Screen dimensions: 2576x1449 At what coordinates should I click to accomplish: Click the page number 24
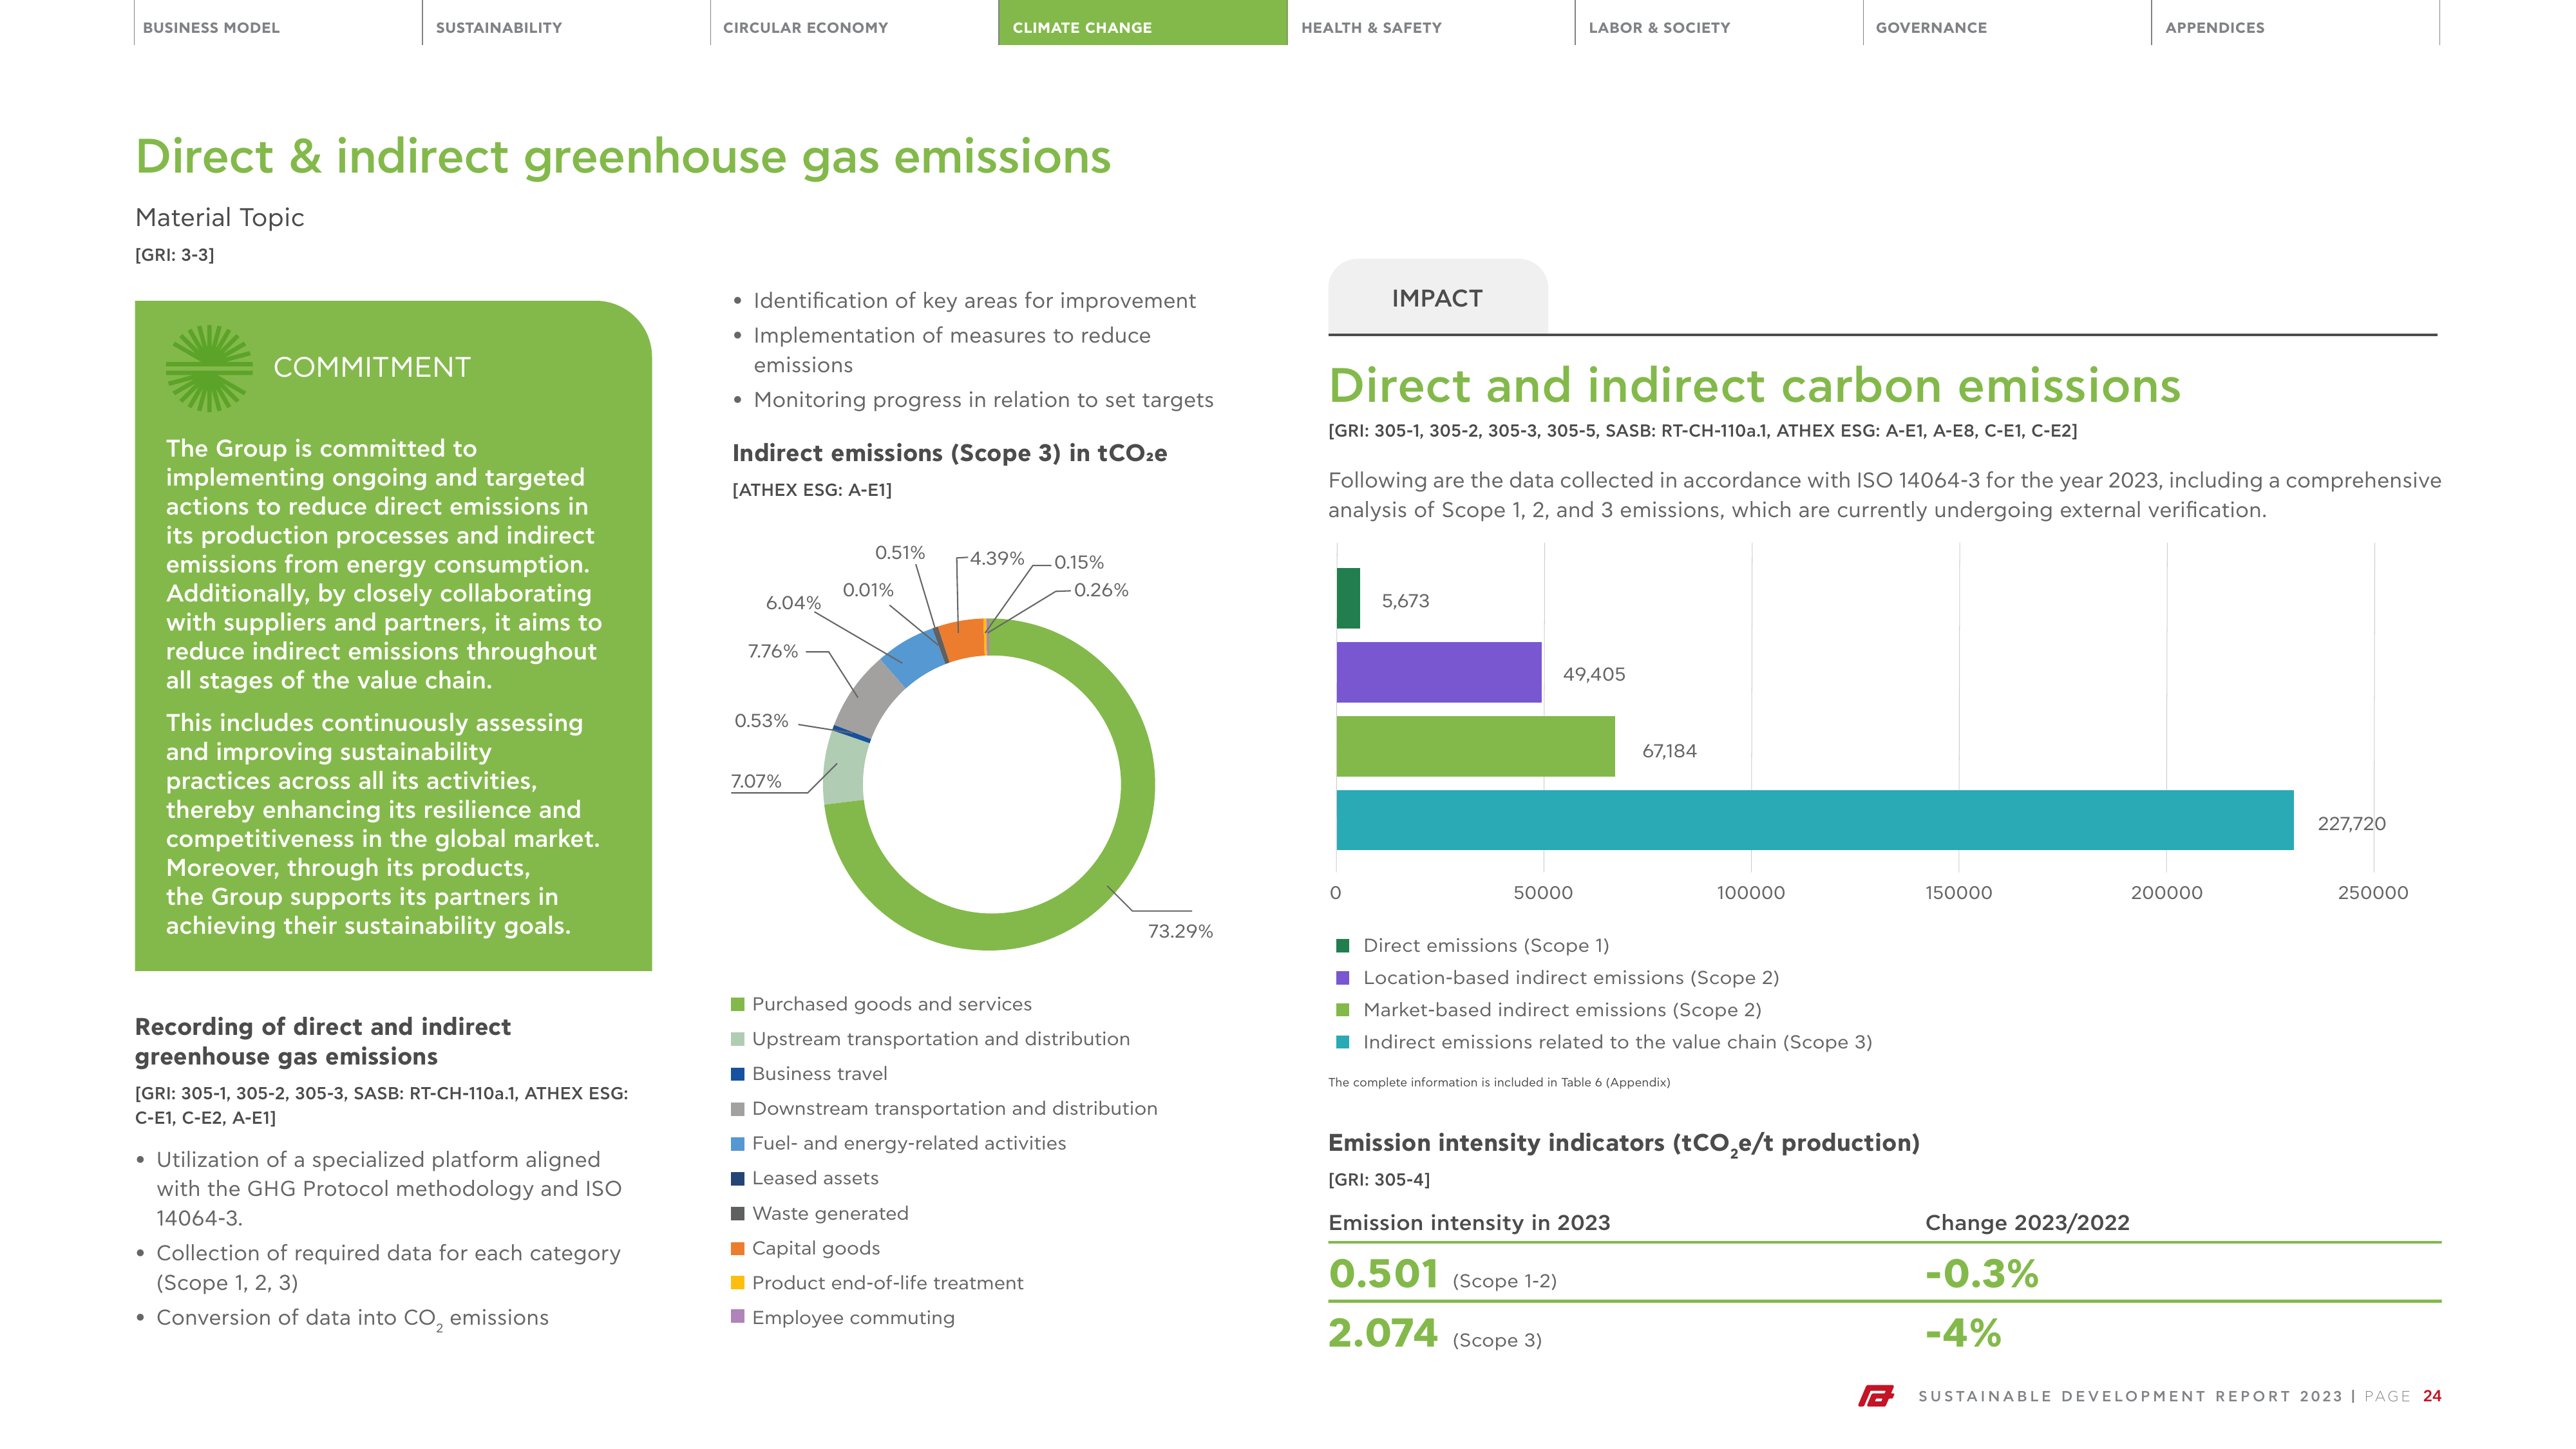tap(2432, 1396)
